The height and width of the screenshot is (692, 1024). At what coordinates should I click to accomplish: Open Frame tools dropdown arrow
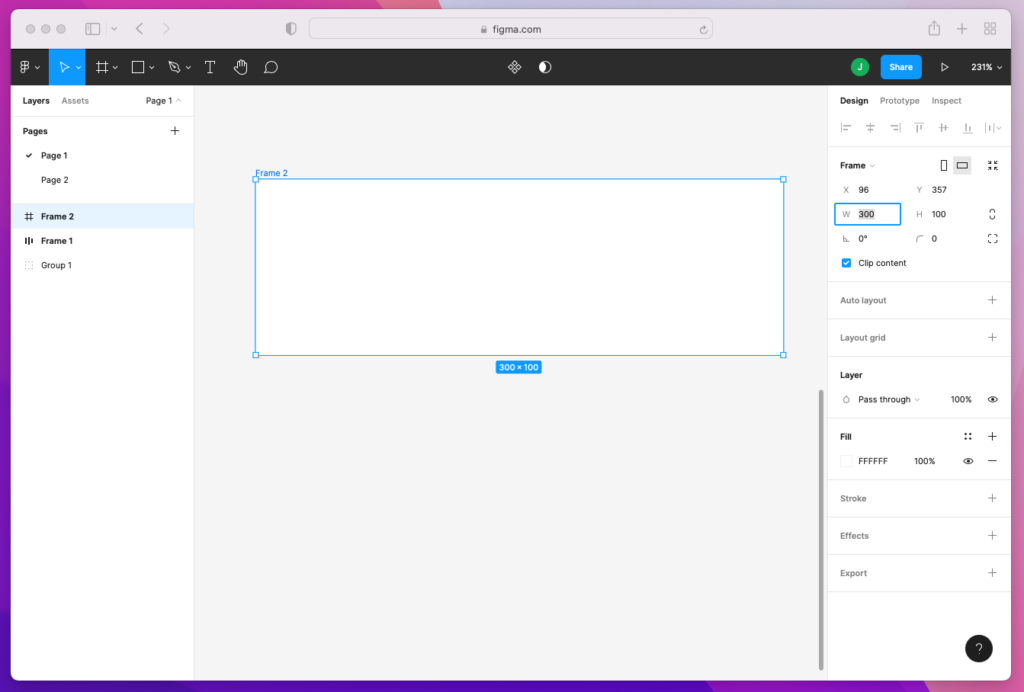pyautogui.click(x=115, y=67)
